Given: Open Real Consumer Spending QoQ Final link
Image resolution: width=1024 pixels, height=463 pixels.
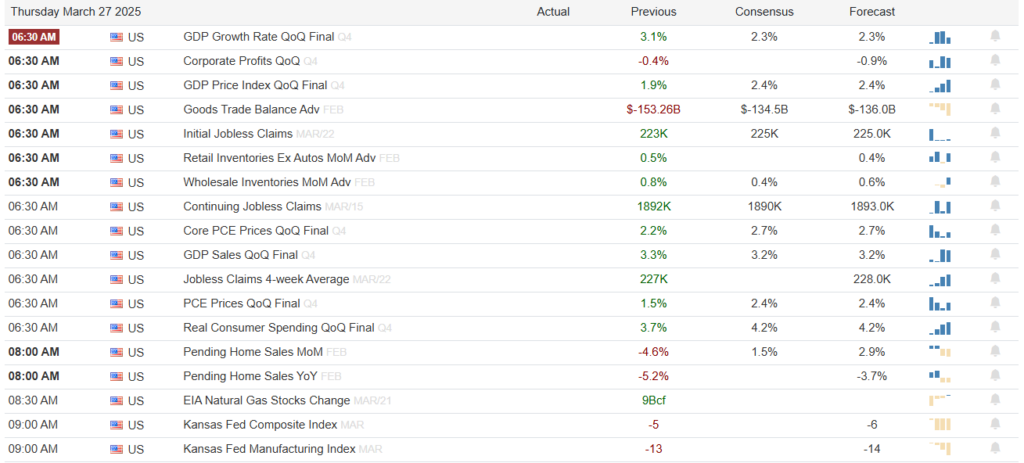Looking at the screenshot, I should point(279,327).
